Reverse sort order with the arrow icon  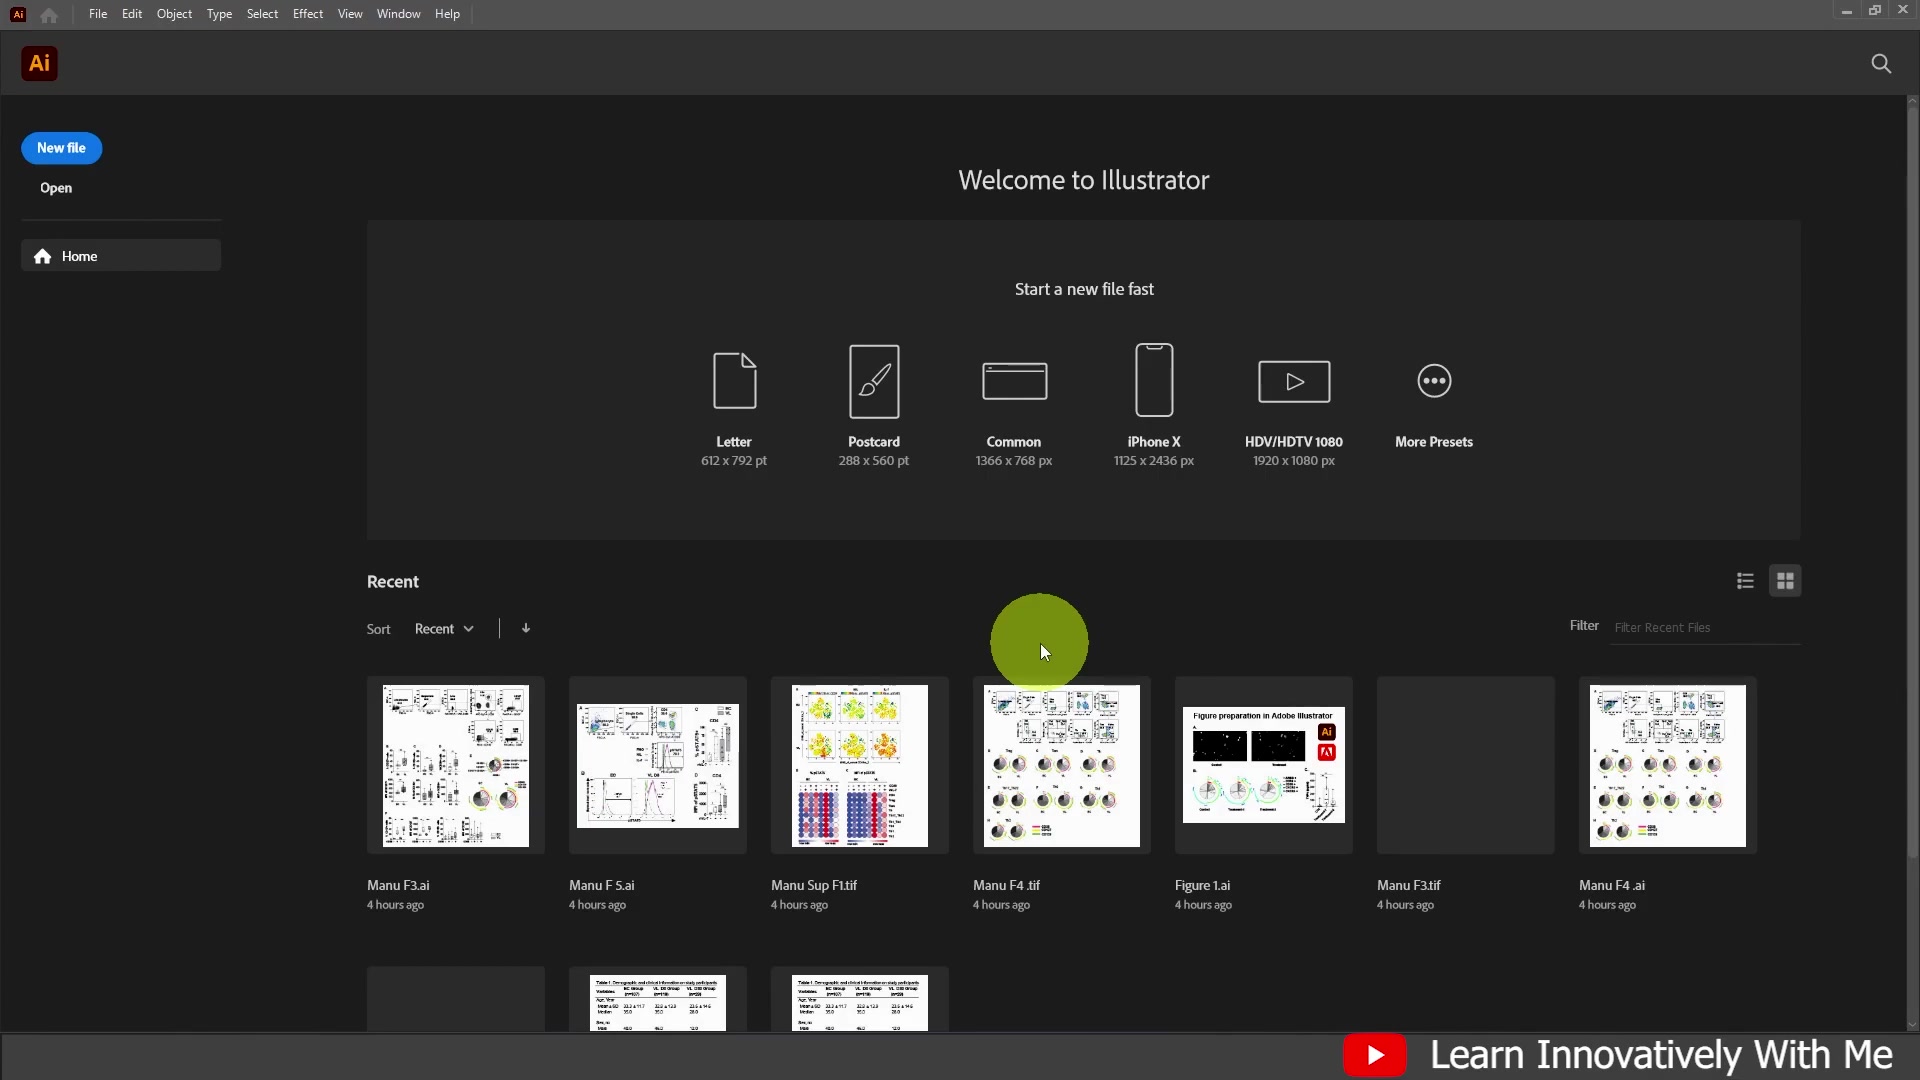pos(526,628)
